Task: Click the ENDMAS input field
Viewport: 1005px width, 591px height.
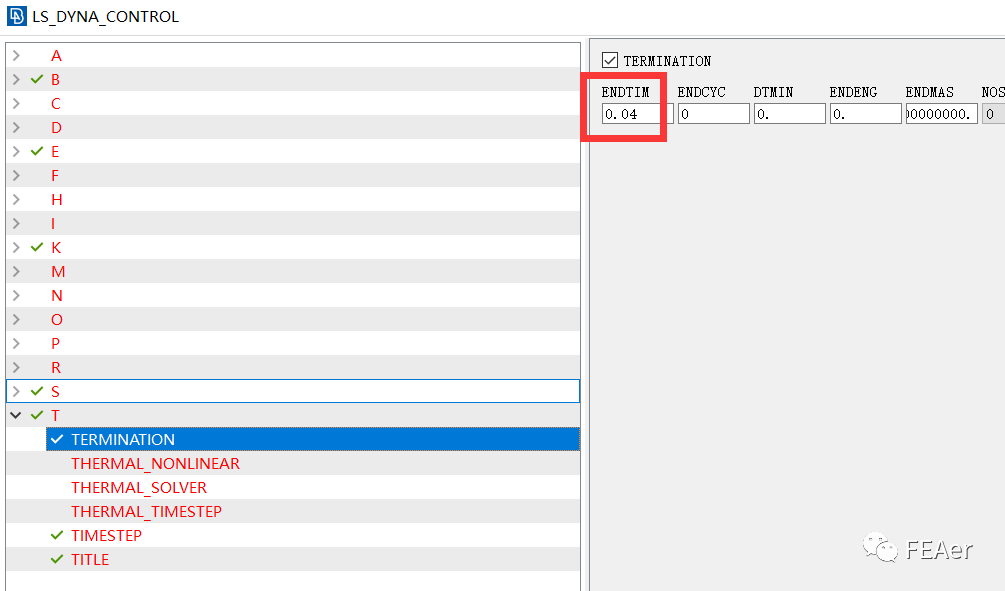Action: click(x=942, y=114)
